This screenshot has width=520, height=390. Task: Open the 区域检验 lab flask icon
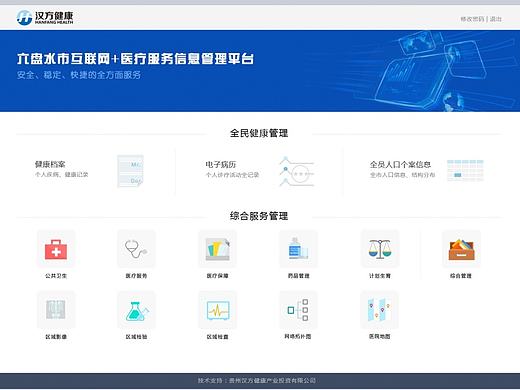136,310
